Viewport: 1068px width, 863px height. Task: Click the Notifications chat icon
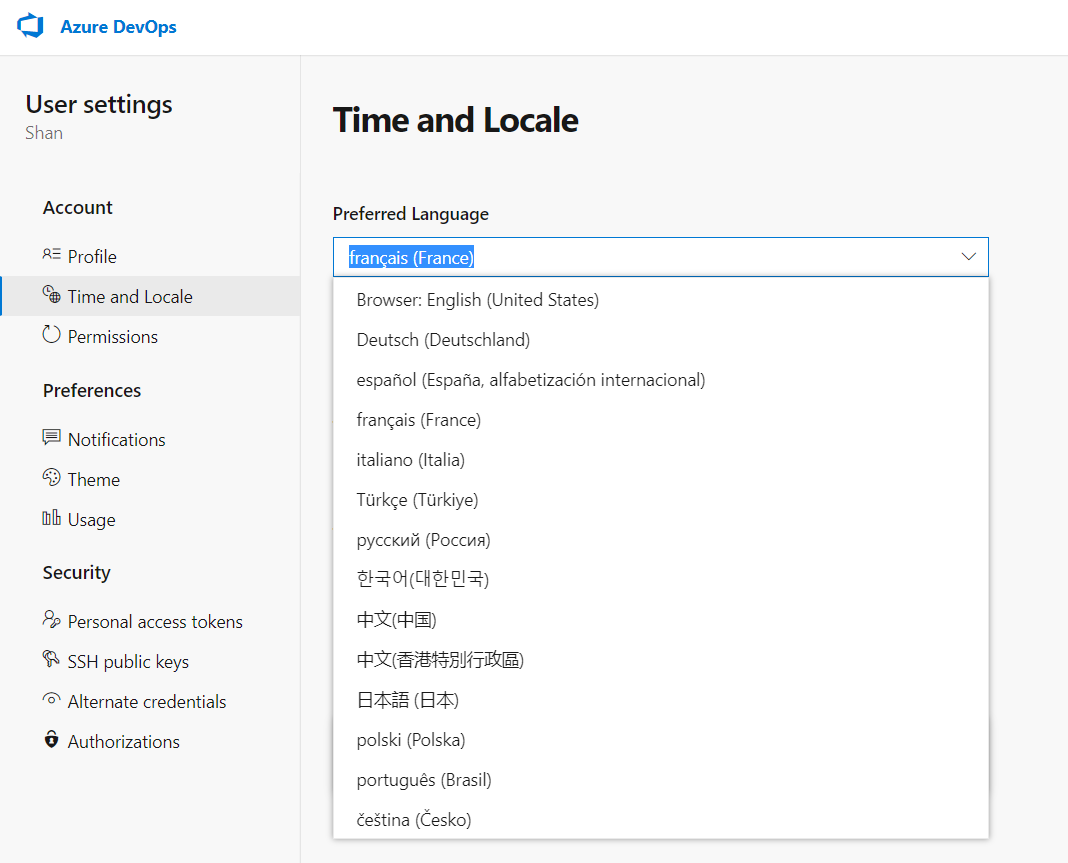pos(51,437)
